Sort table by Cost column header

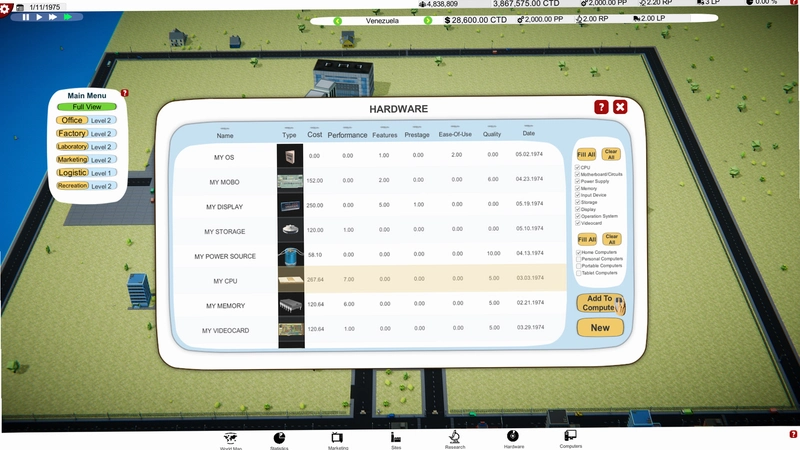tap(314, 135)
